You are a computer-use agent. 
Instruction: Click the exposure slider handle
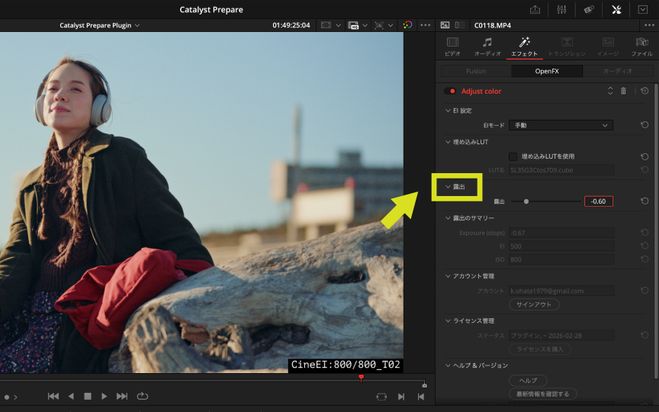pos(527,201)
